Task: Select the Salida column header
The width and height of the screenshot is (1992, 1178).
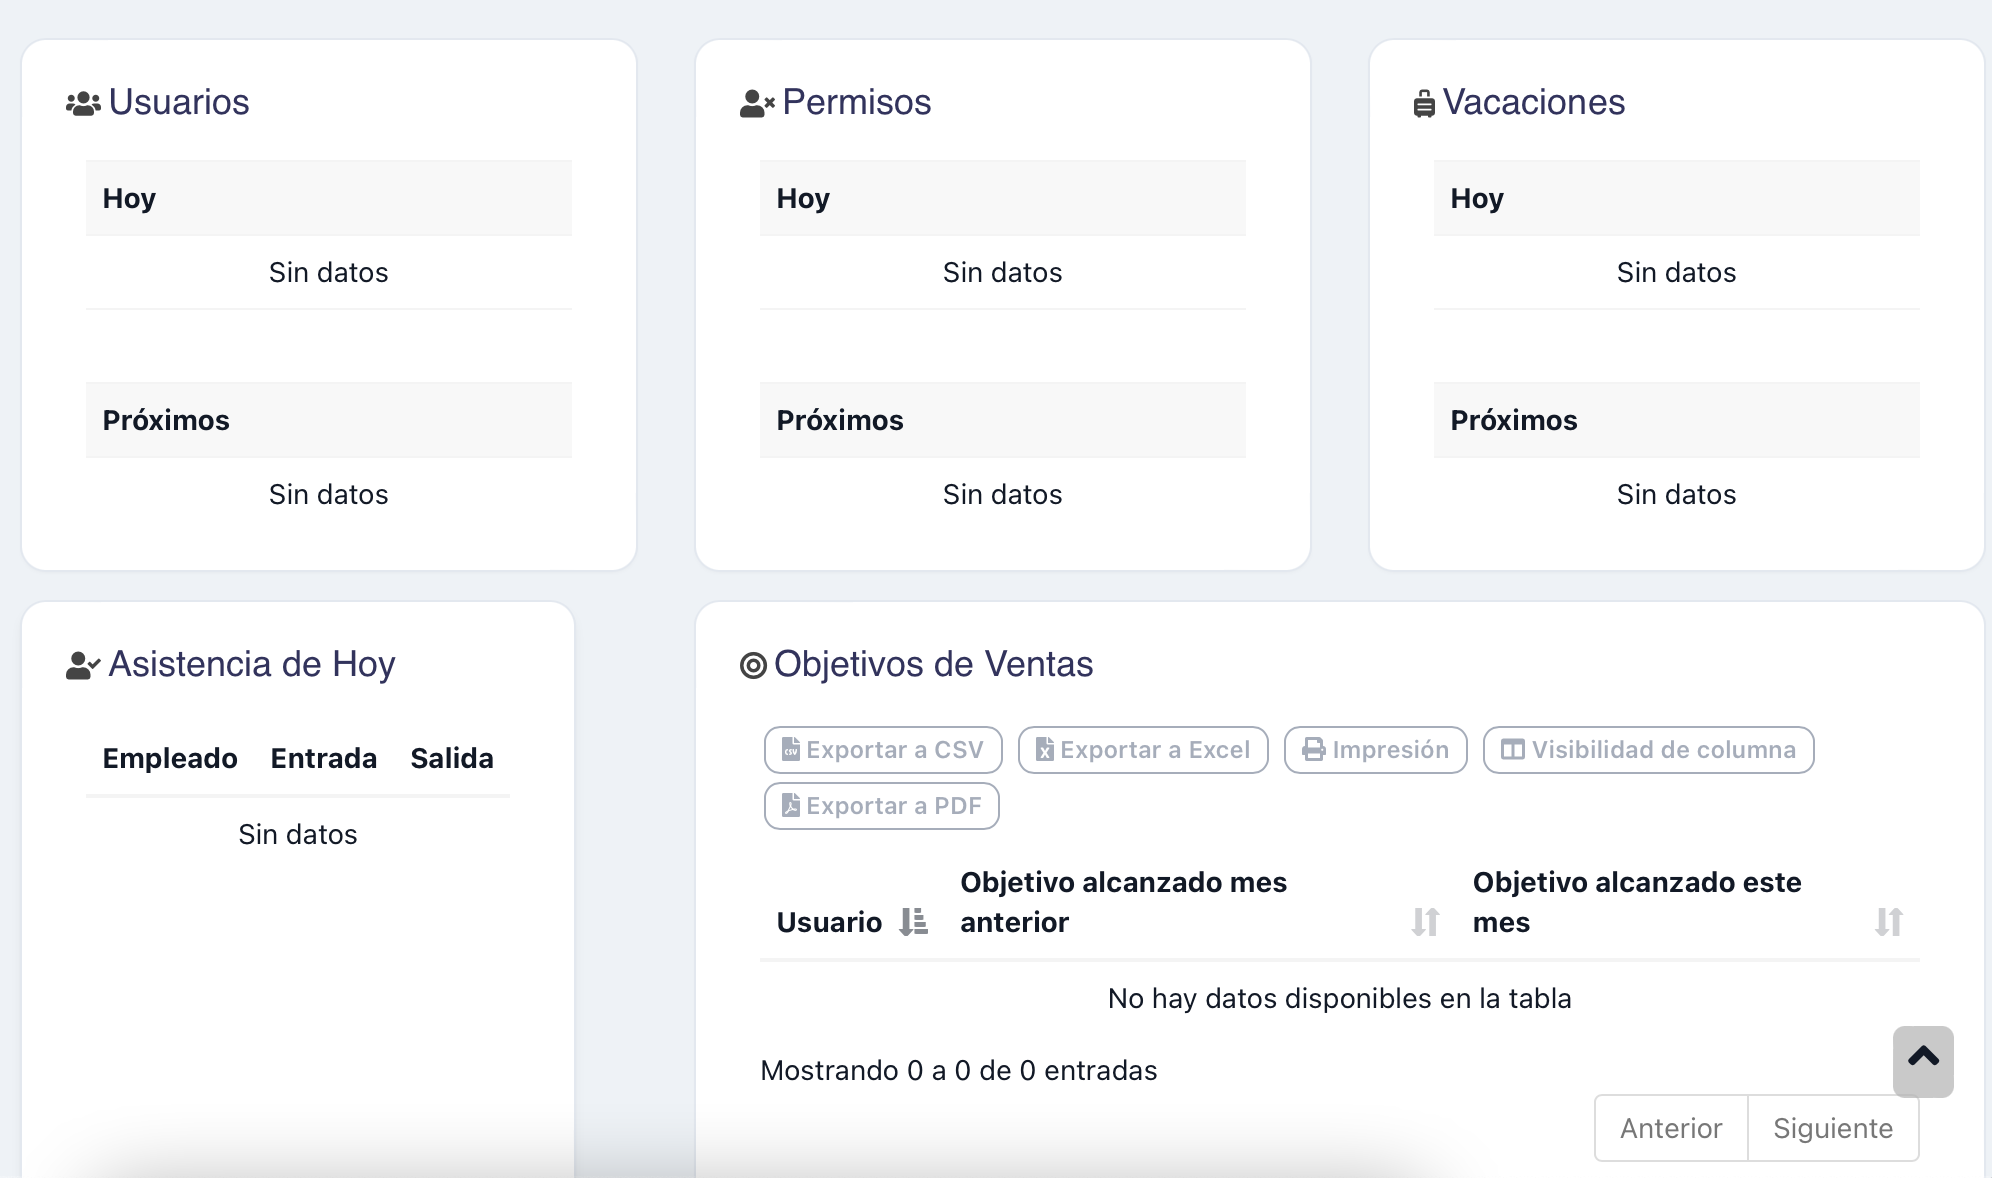Action: point(451,758)
